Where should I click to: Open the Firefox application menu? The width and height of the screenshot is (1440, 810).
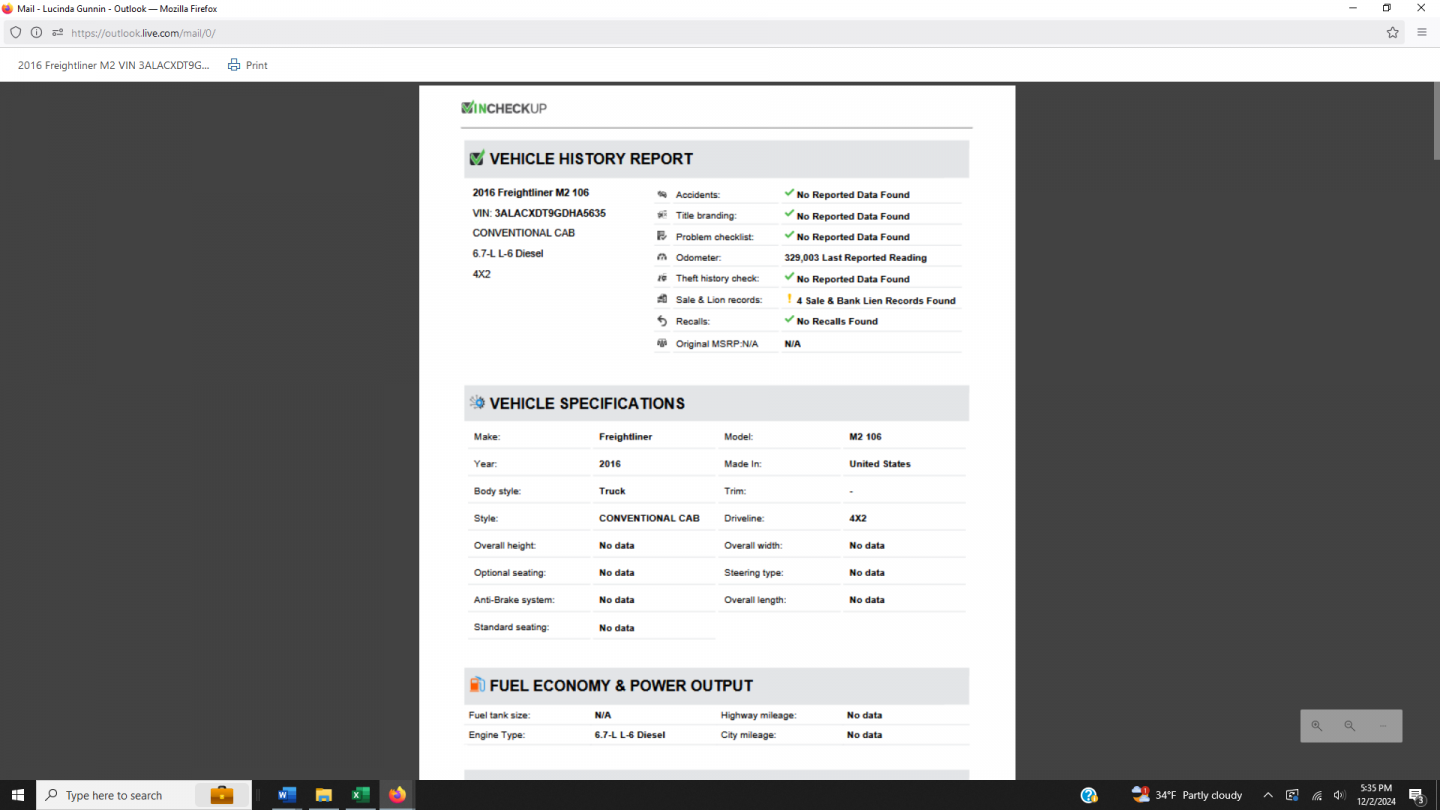[1422, 33]
